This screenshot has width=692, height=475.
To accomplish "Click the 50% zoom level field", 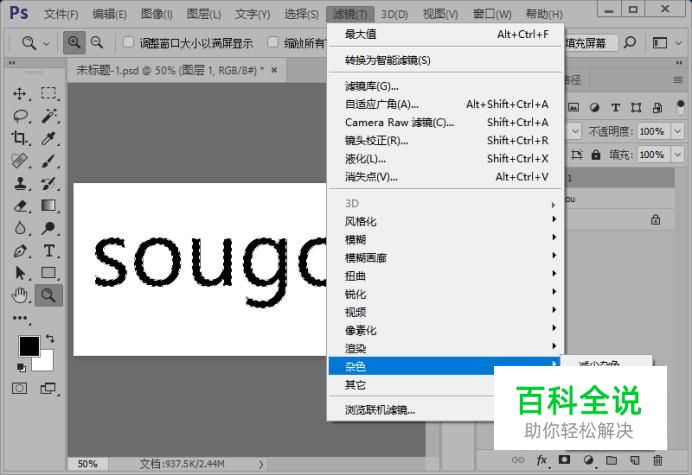I will 88,464.
